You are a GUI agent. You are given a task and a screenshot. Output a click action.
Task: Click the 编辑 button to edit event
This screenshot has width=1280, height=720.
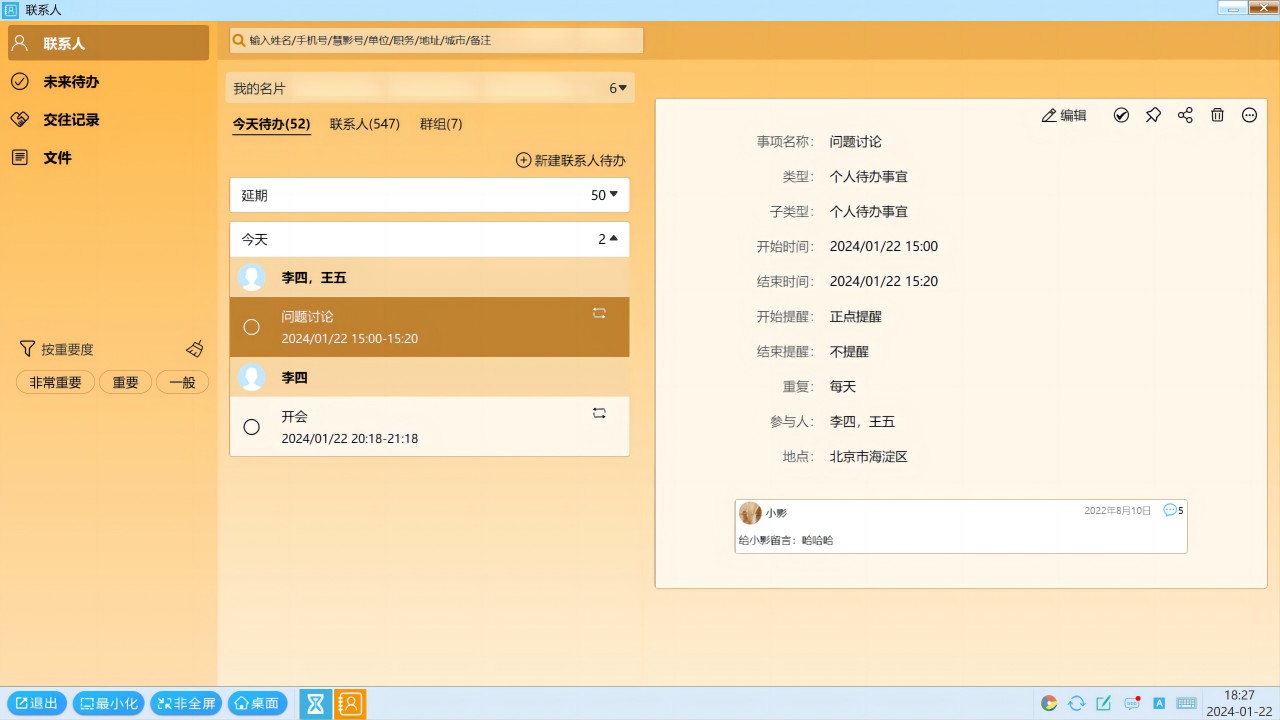pyautogui.click(x=1064, y=115)
